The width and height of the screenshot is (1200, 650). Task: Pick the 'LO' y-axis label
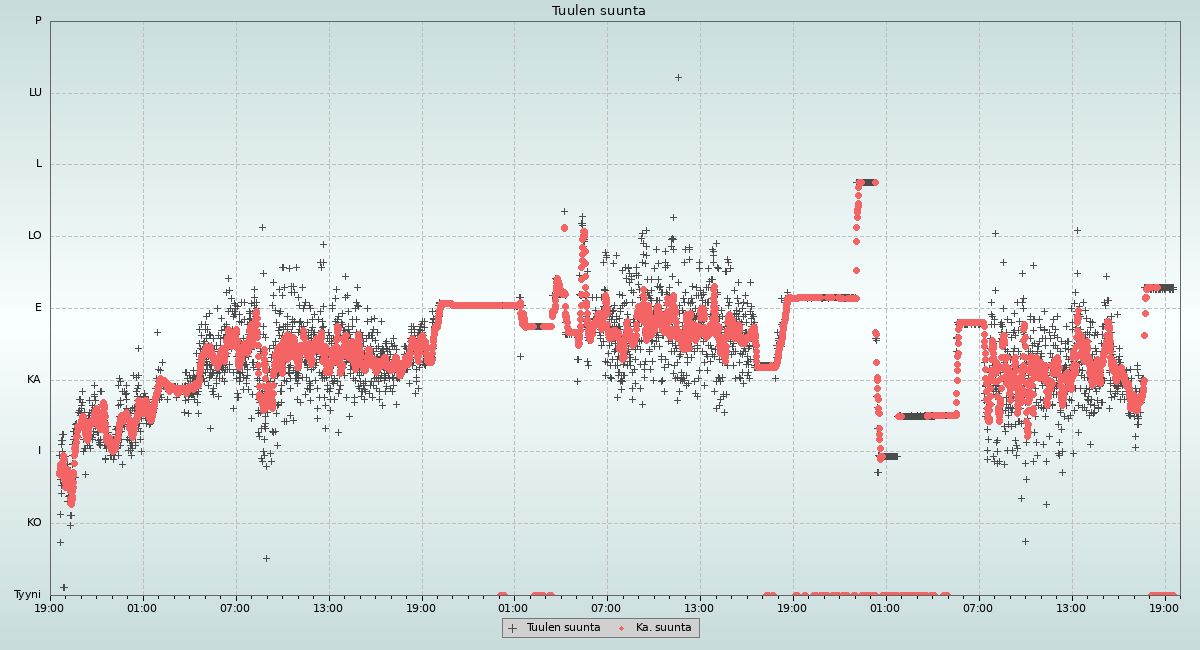click(35, 236)
